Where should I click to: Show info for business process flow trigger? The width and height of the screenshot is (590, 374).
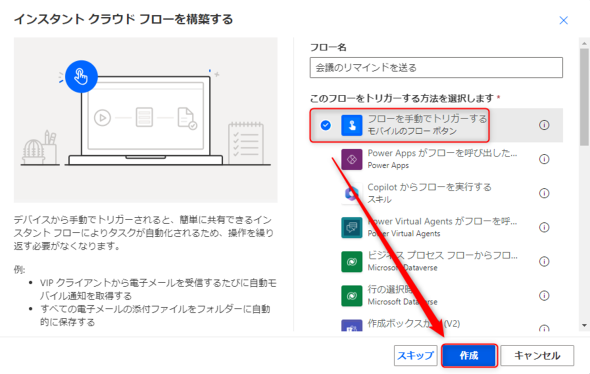coord(544,261)
